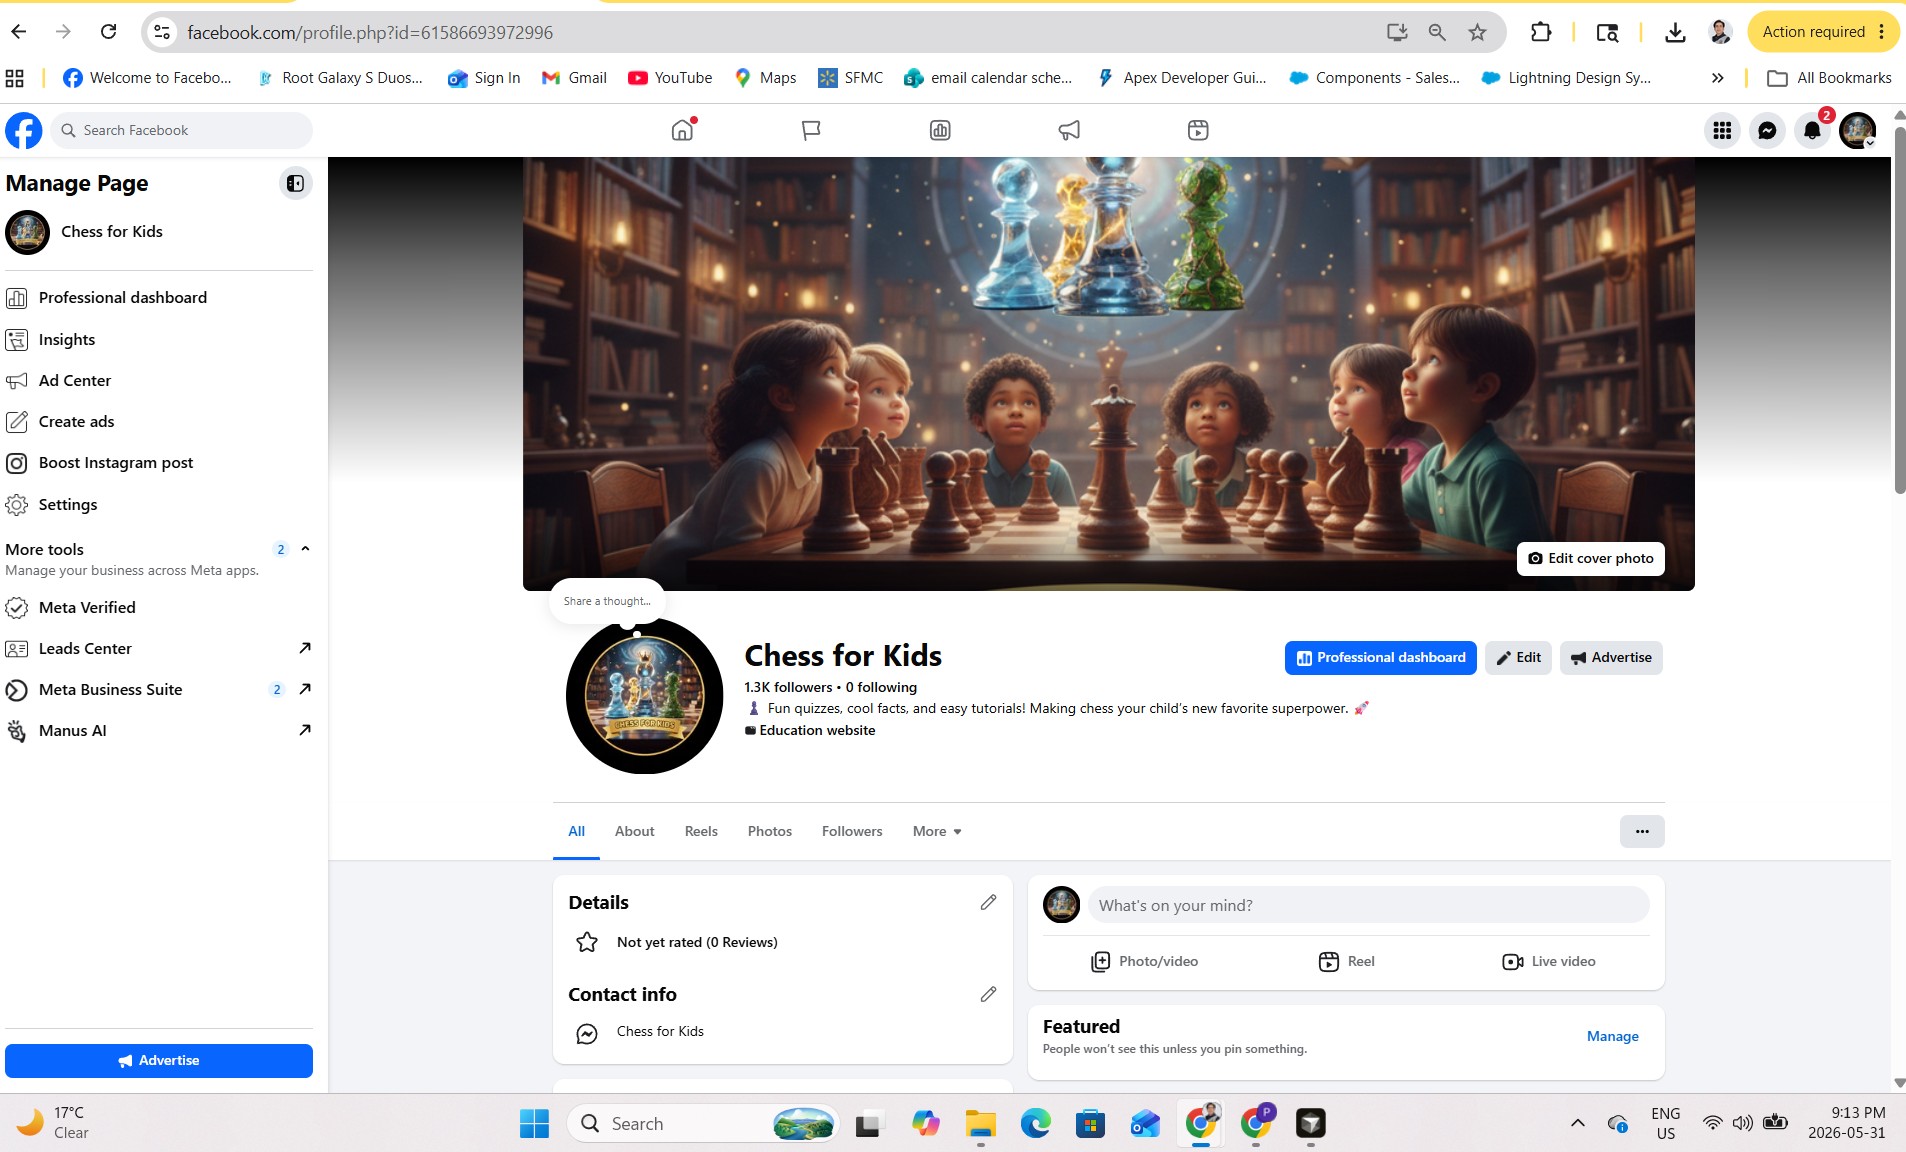Viewport: 1906px width, 1152px height.
Task: Open the notifications bell icon
Action: pyautogui.click(x=1812, y=130)
